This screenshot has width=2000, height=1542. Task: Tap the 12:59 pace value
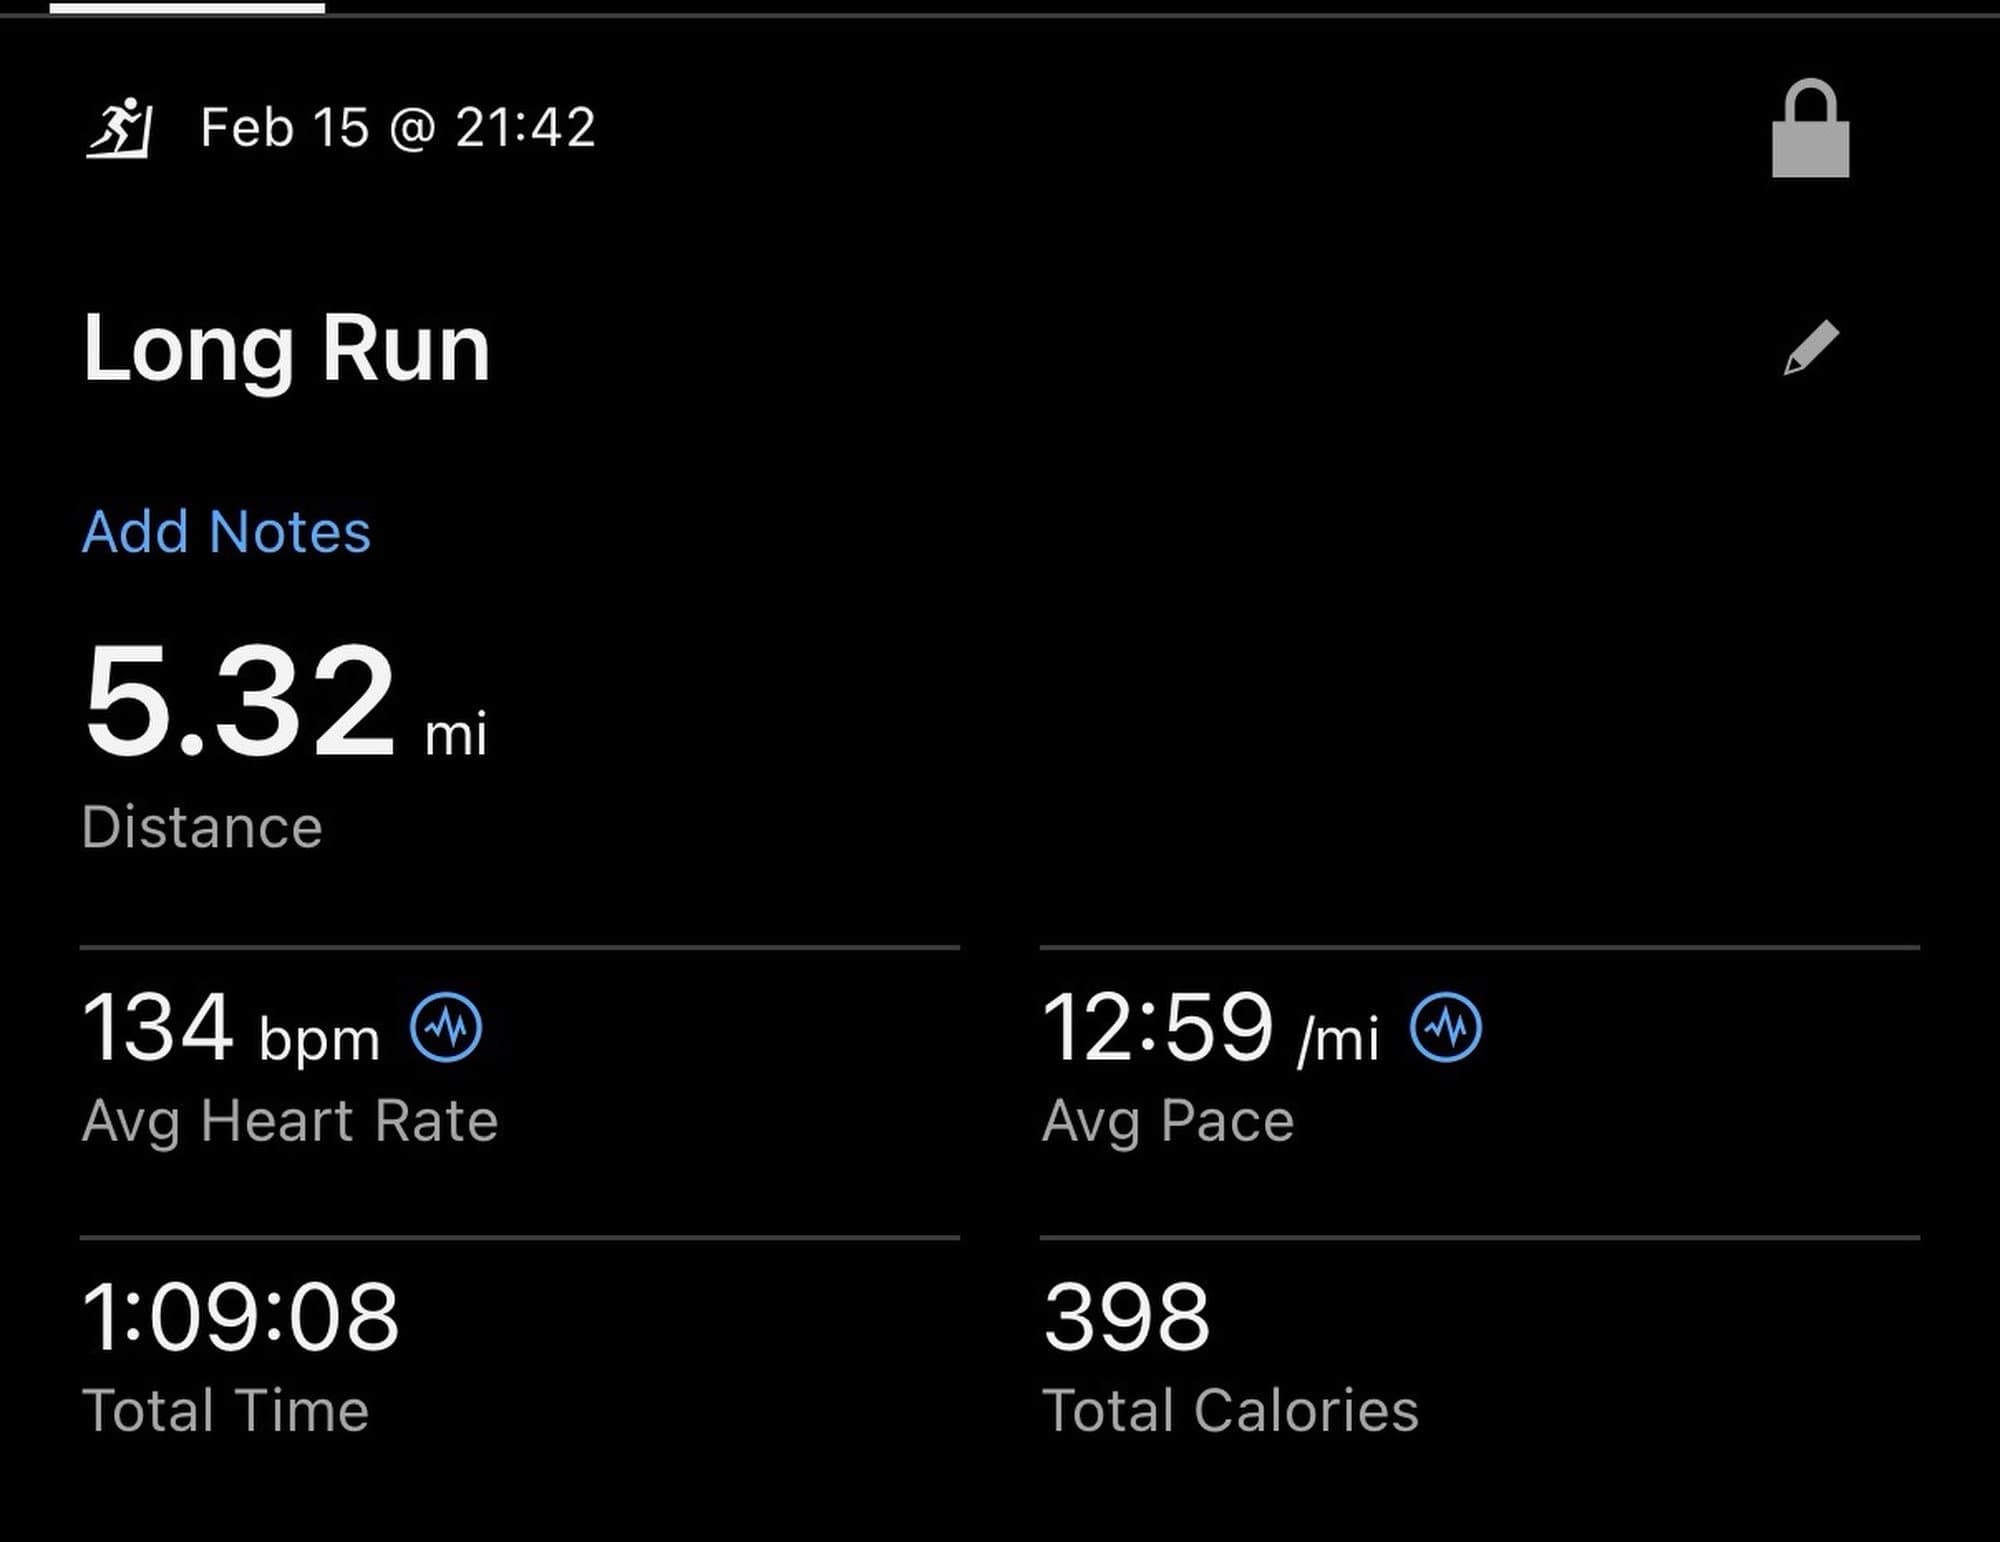pos(1157,1028)
